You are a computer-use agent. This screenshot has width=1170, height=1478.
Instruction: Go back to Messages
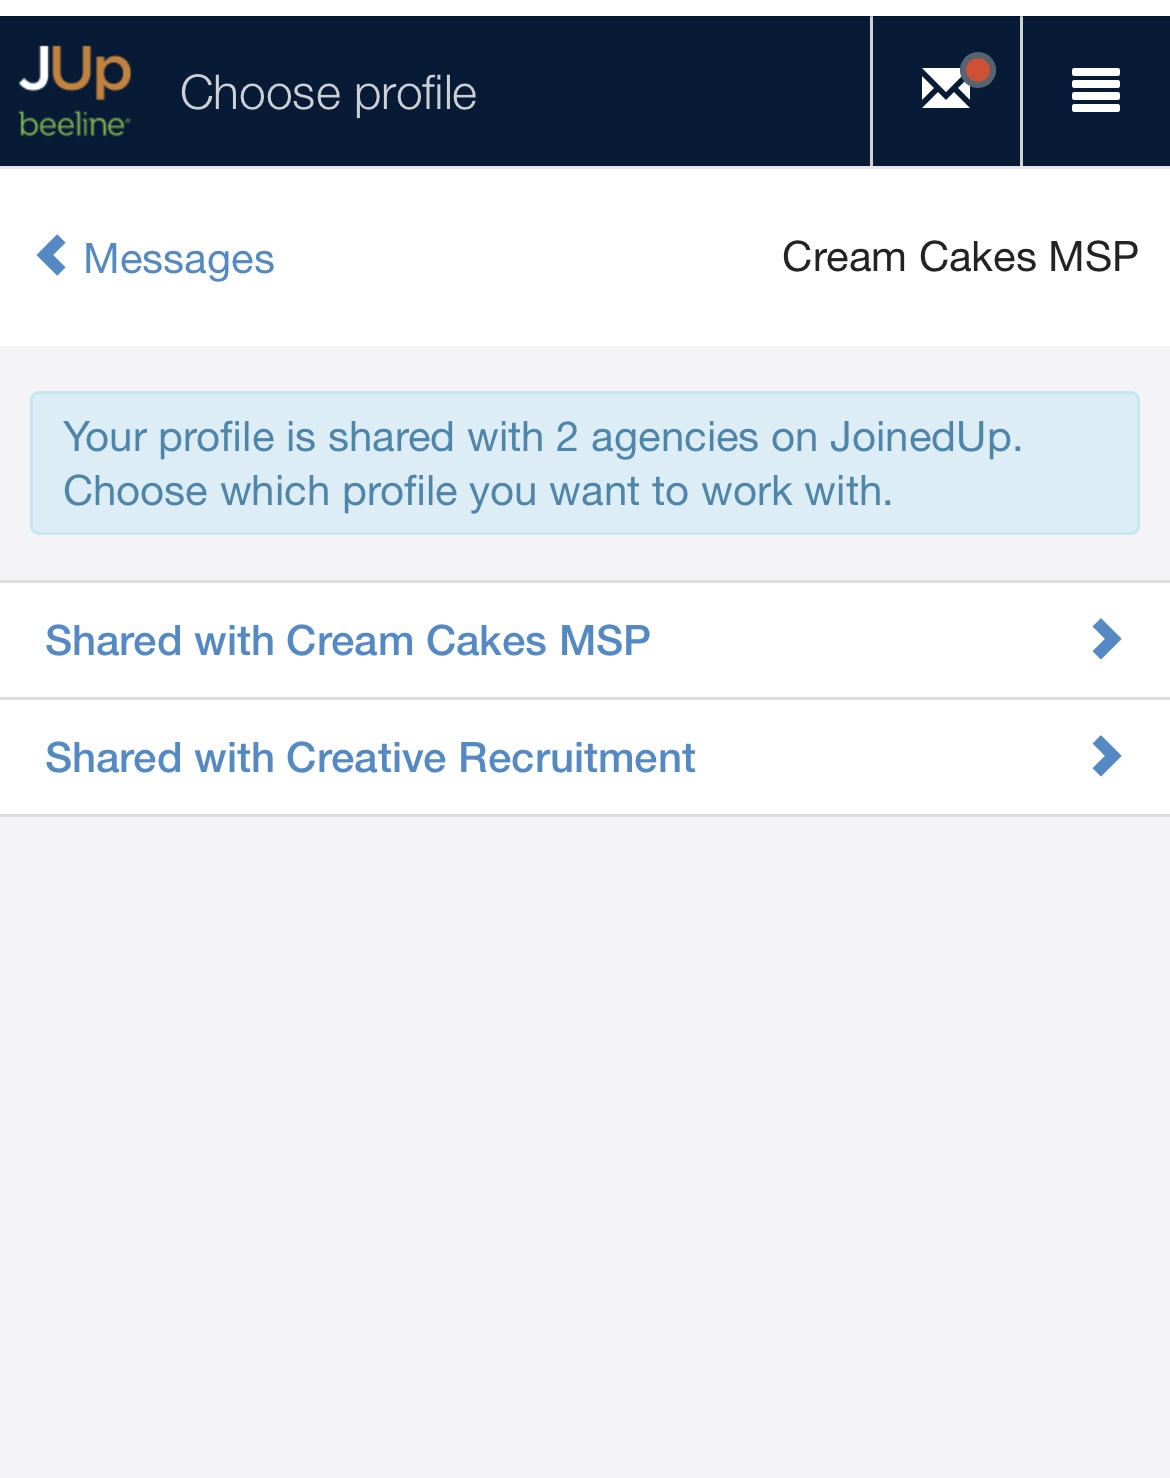coord(178,259)
